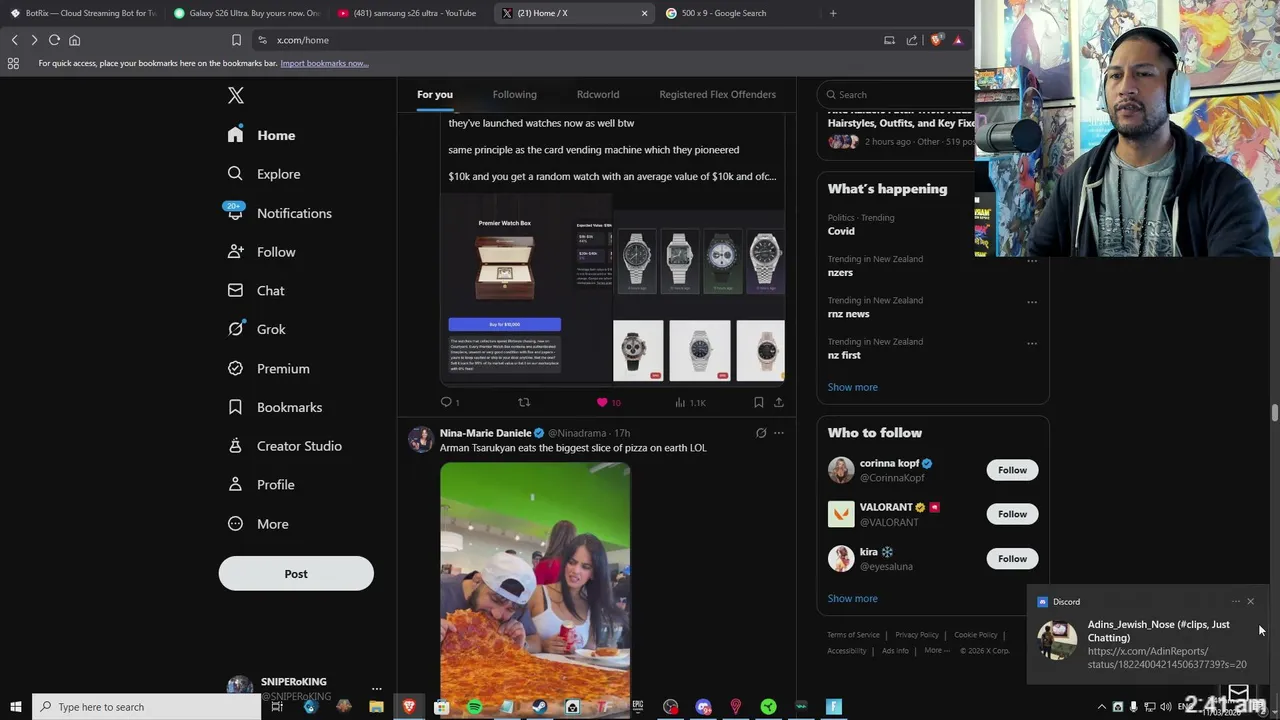This screenshot has height=720, width=1280.
Task: Switch to BotRix browser tab
Action: 83,13
